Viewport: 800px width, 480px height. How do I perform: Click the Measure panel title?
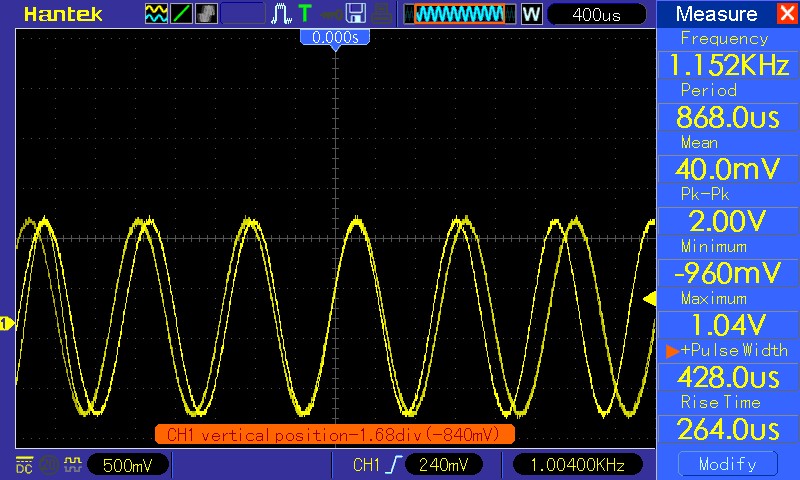coord(716,14)
